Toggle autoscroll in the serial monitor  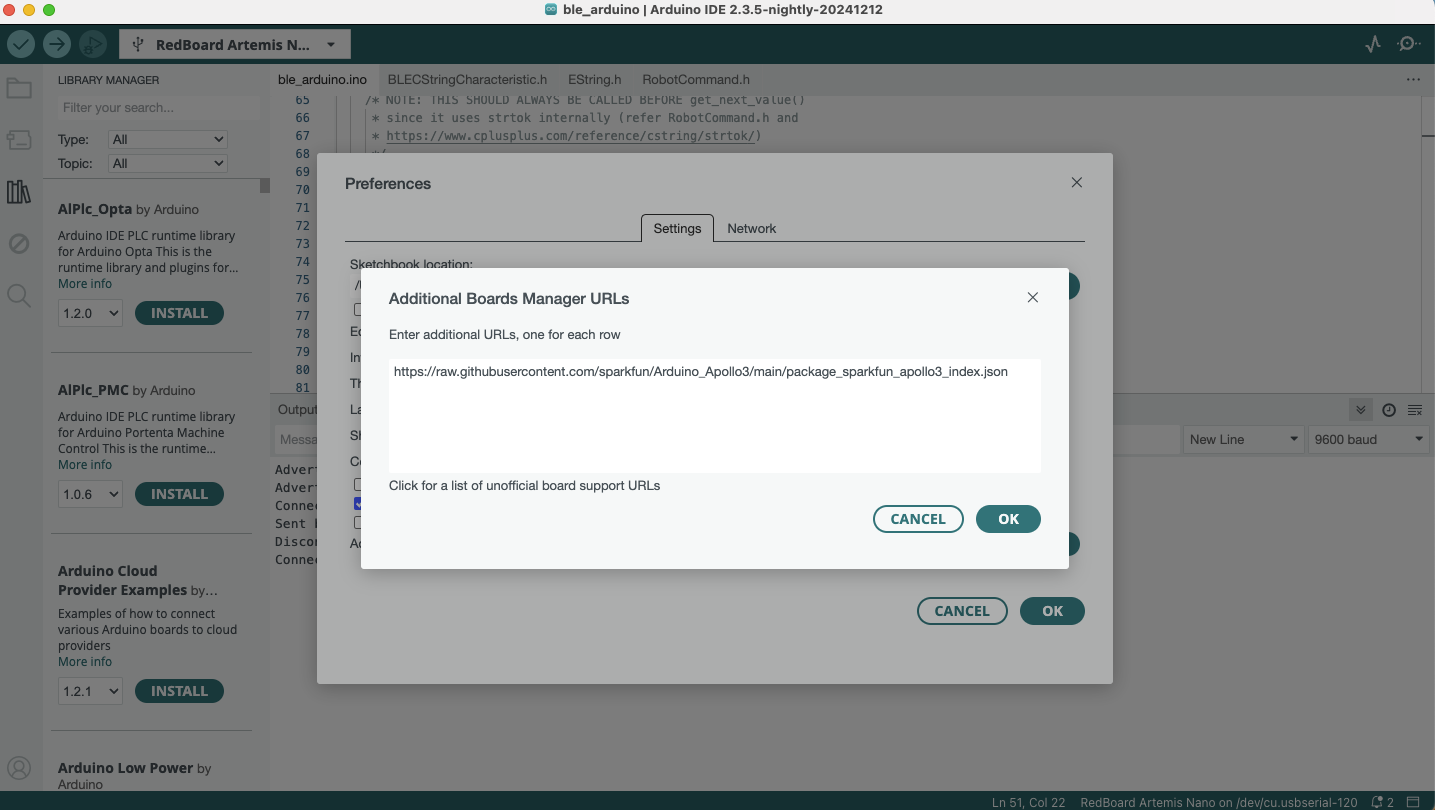(1360, 410)
